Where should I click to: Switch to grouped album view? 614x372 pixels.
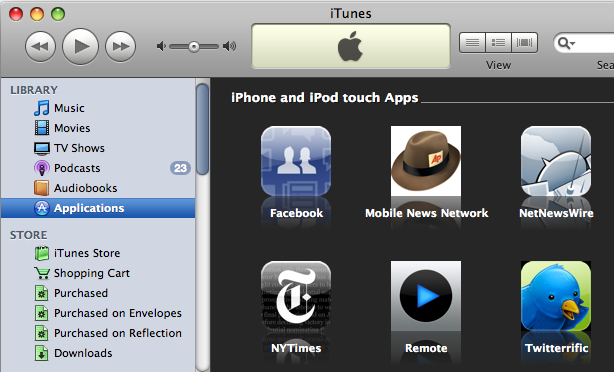[498, 42]
